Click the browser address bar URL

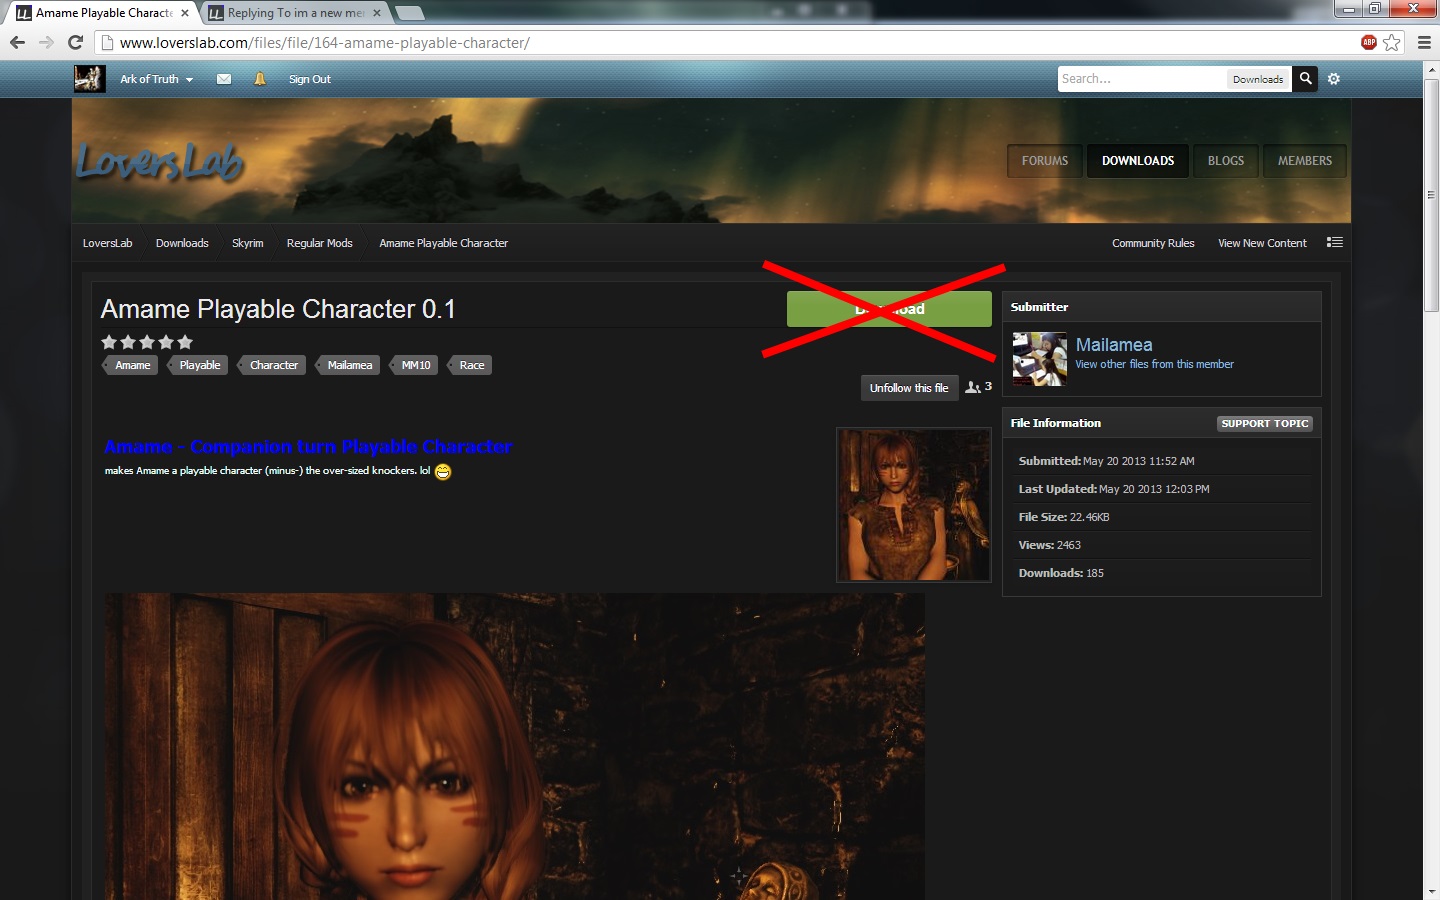[325, 43]
